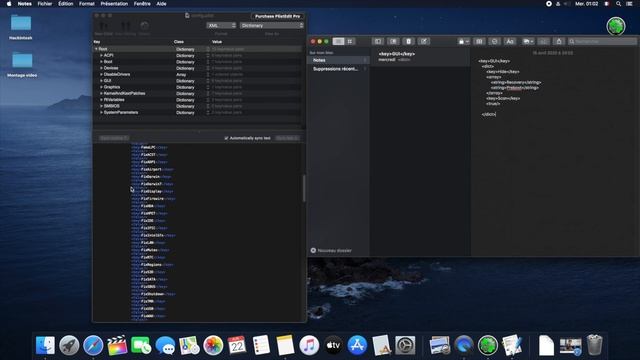Show attachments browser in Notes
The image size is (640, 360).
point(393,41)
